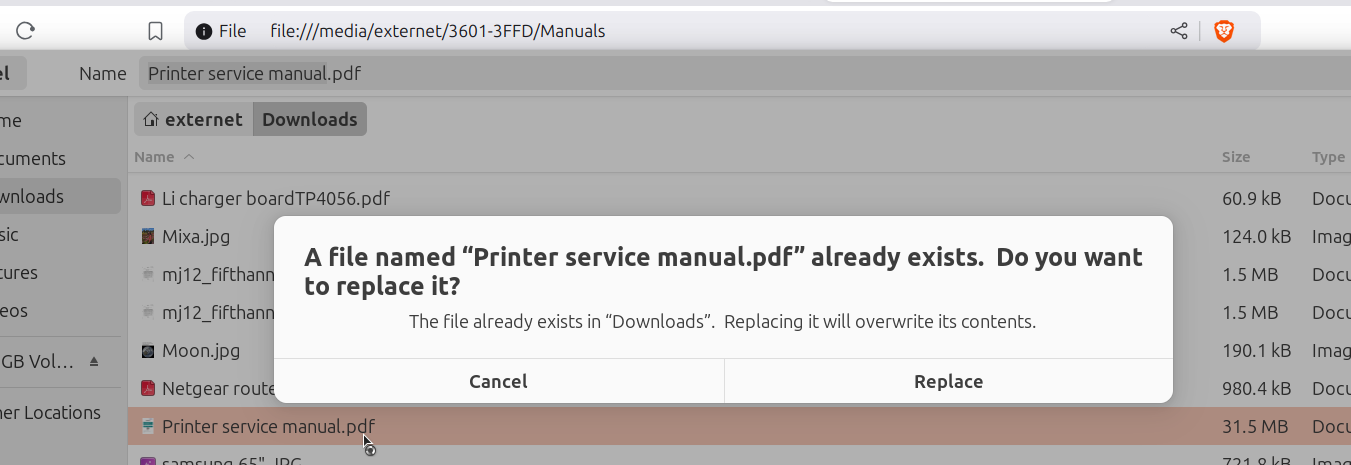1351x465 pixels.
Task: Click the eject icon next to GB Volume
Action: tap(94, 361)
